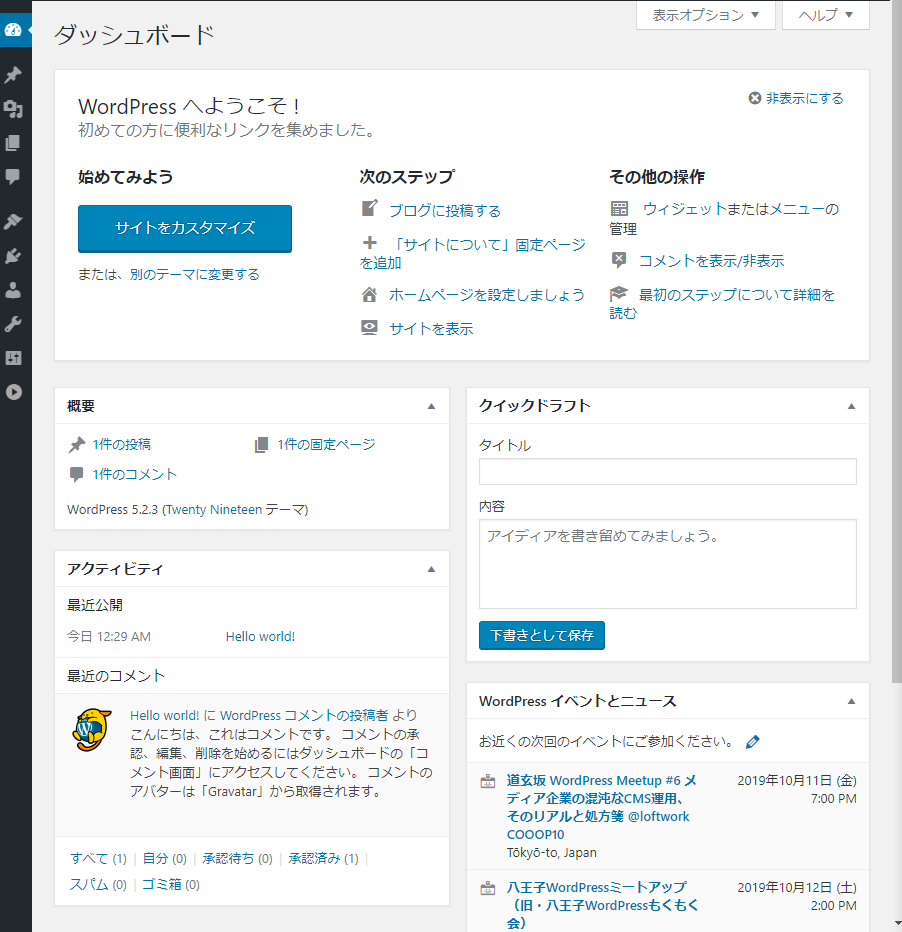The width and height of the screenshot is (902, 932).
Task: Click the Wapuu commenter avatar
Action: coord(92,730)
